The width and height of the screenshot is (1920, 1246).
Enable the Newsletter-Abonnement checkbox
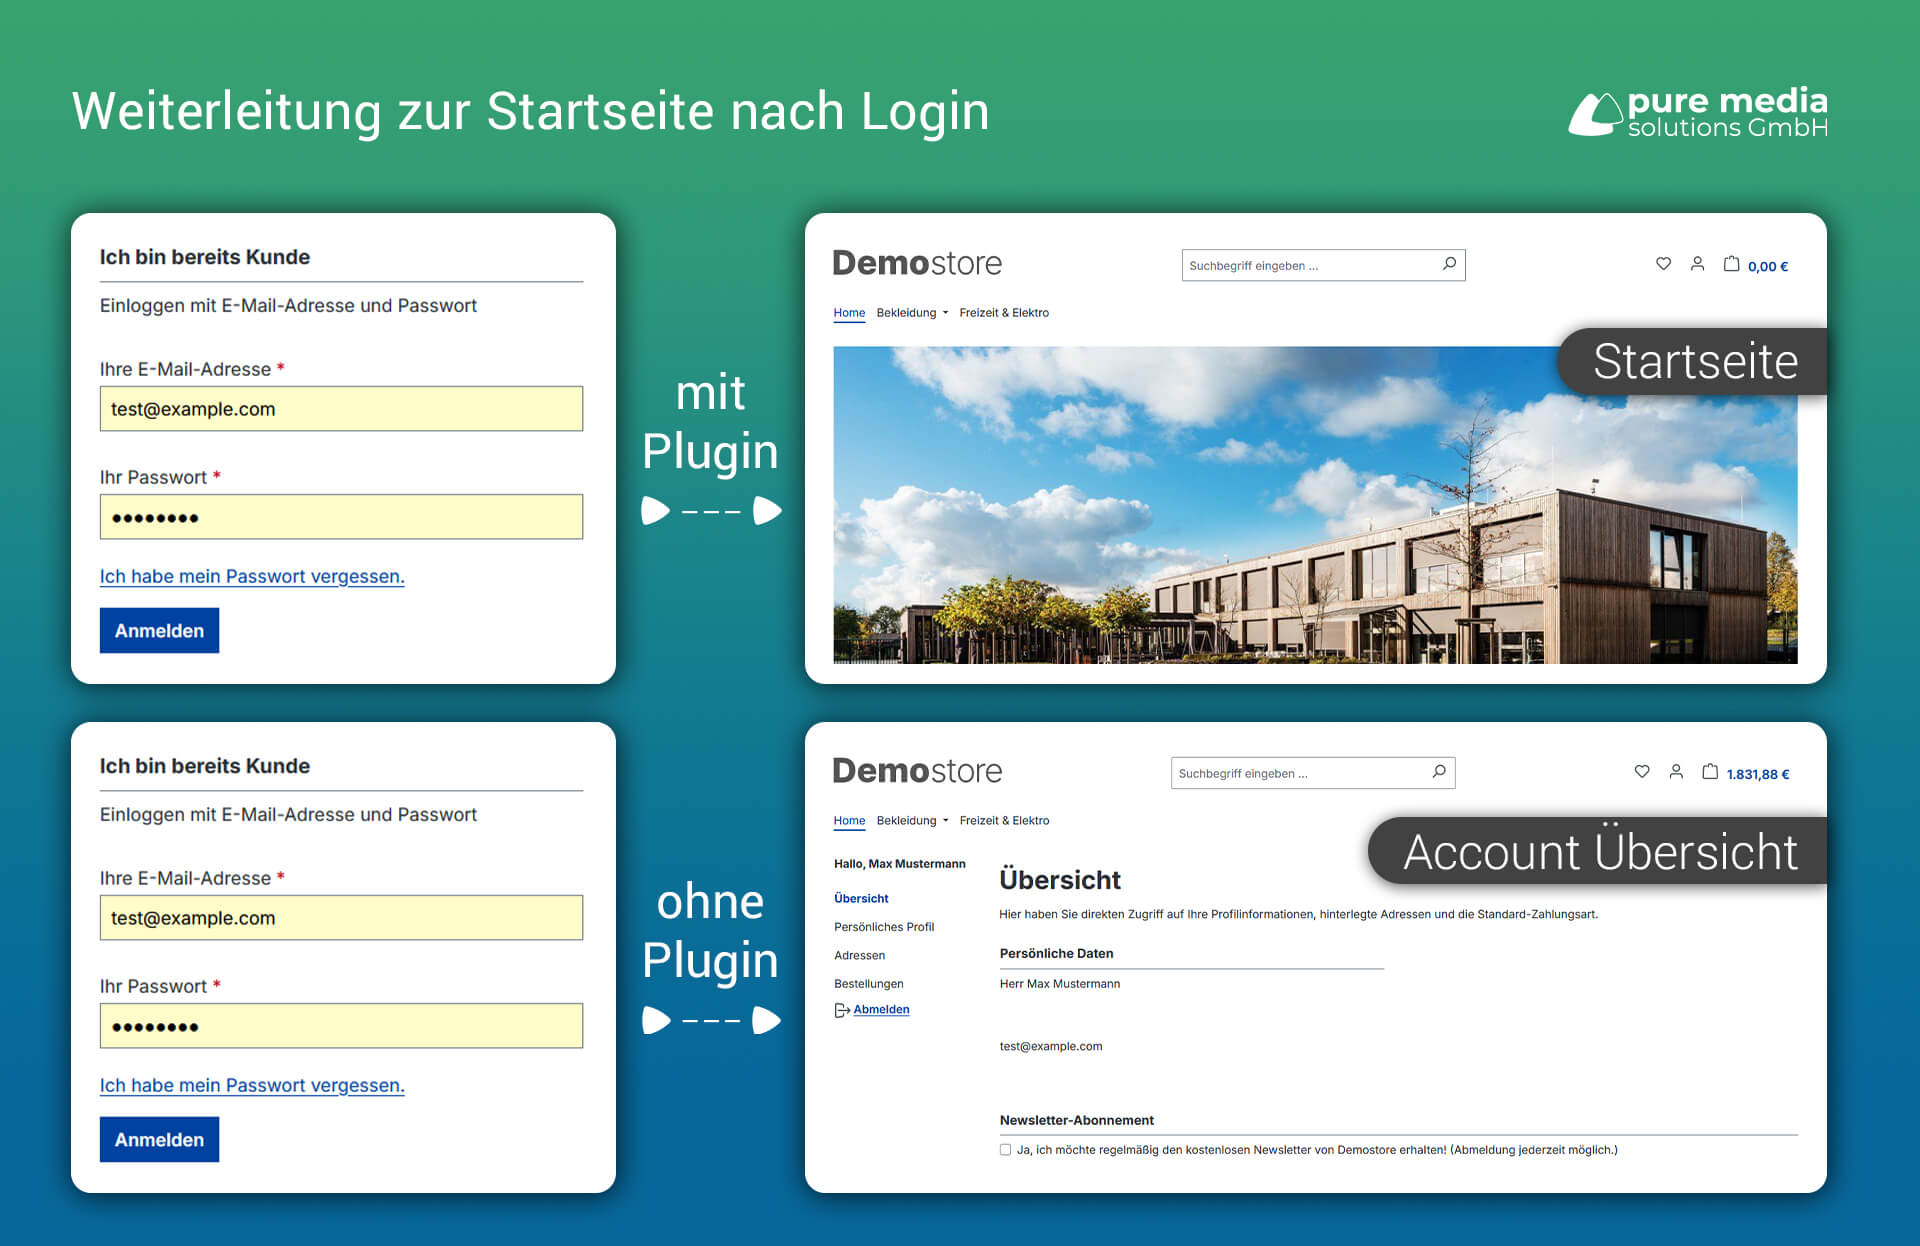[x=1004, y=1150]
